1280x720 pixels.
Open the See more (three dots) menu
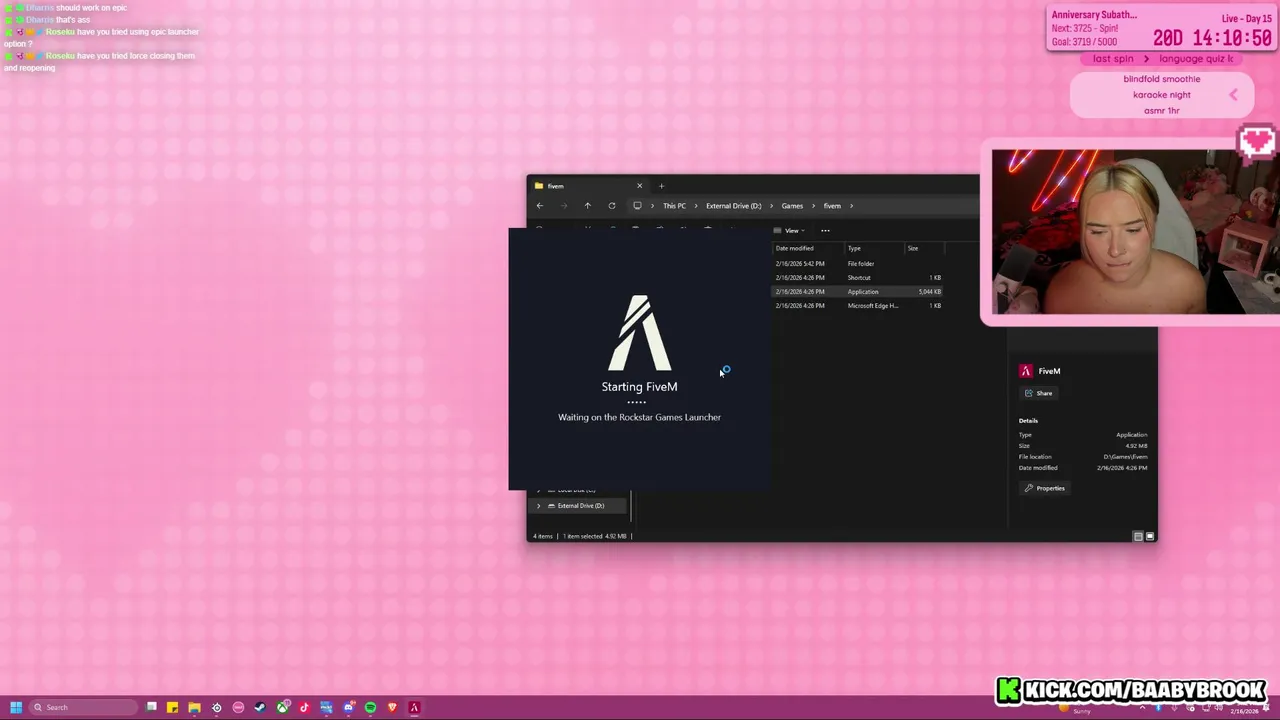[825, 231]
